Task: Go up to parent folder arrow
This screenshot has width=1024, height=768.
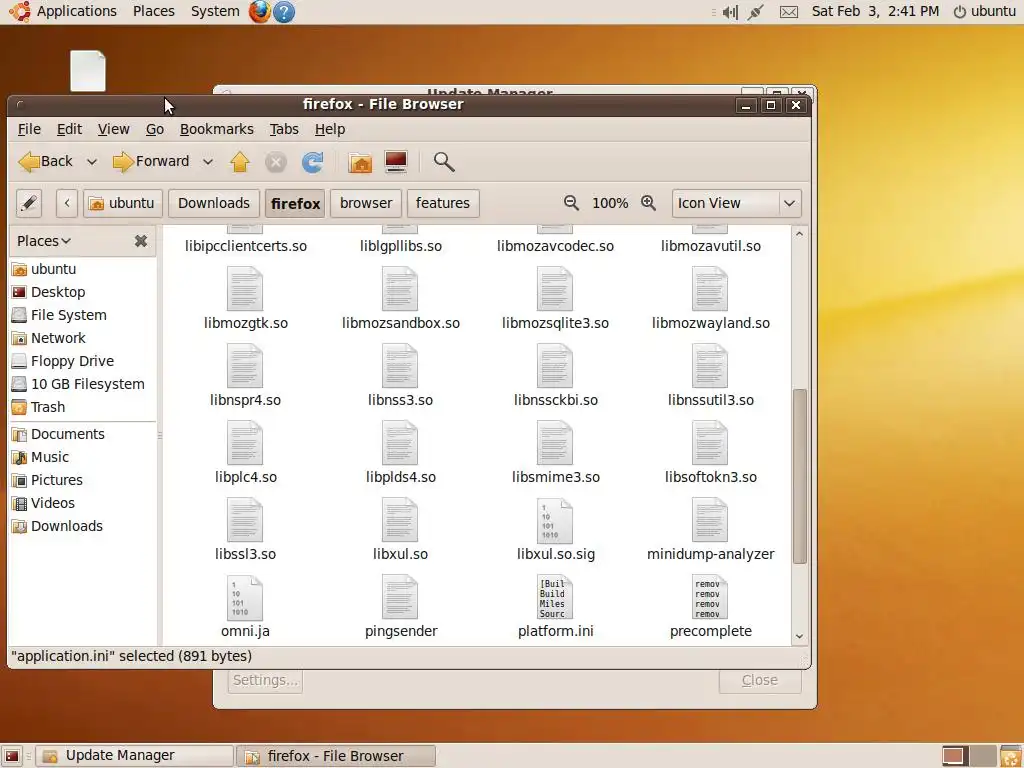Action: (x=240, y=161)
